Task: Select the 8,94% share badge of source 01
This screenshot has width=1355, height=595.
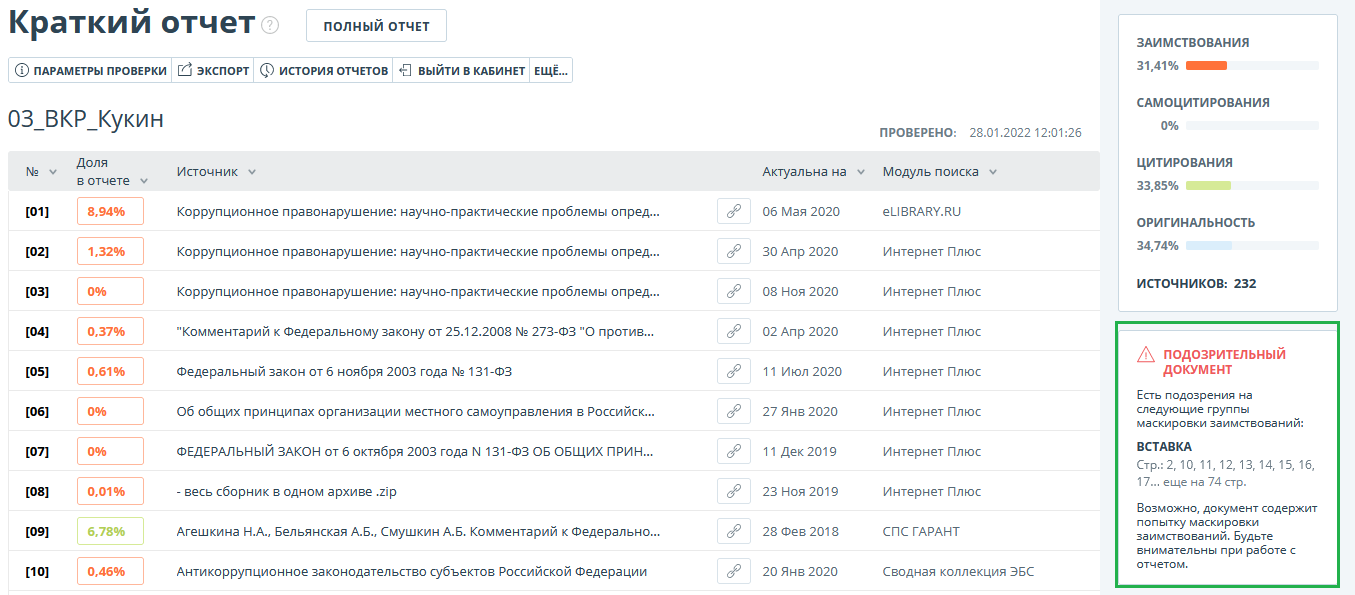Action: pos(110,211)
